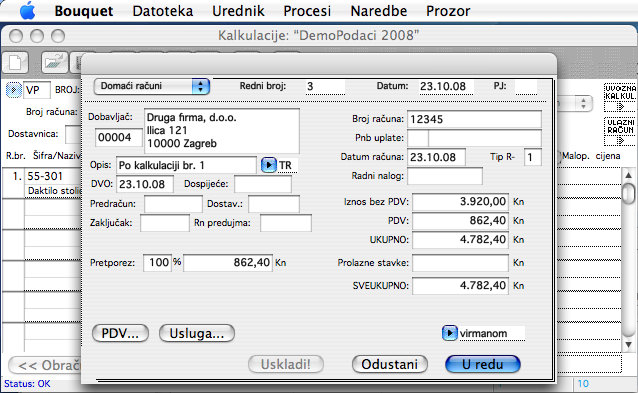Screen dimensions: 638x393
Task: Click the Prolazne stavke field
Action: pos(460,263)
